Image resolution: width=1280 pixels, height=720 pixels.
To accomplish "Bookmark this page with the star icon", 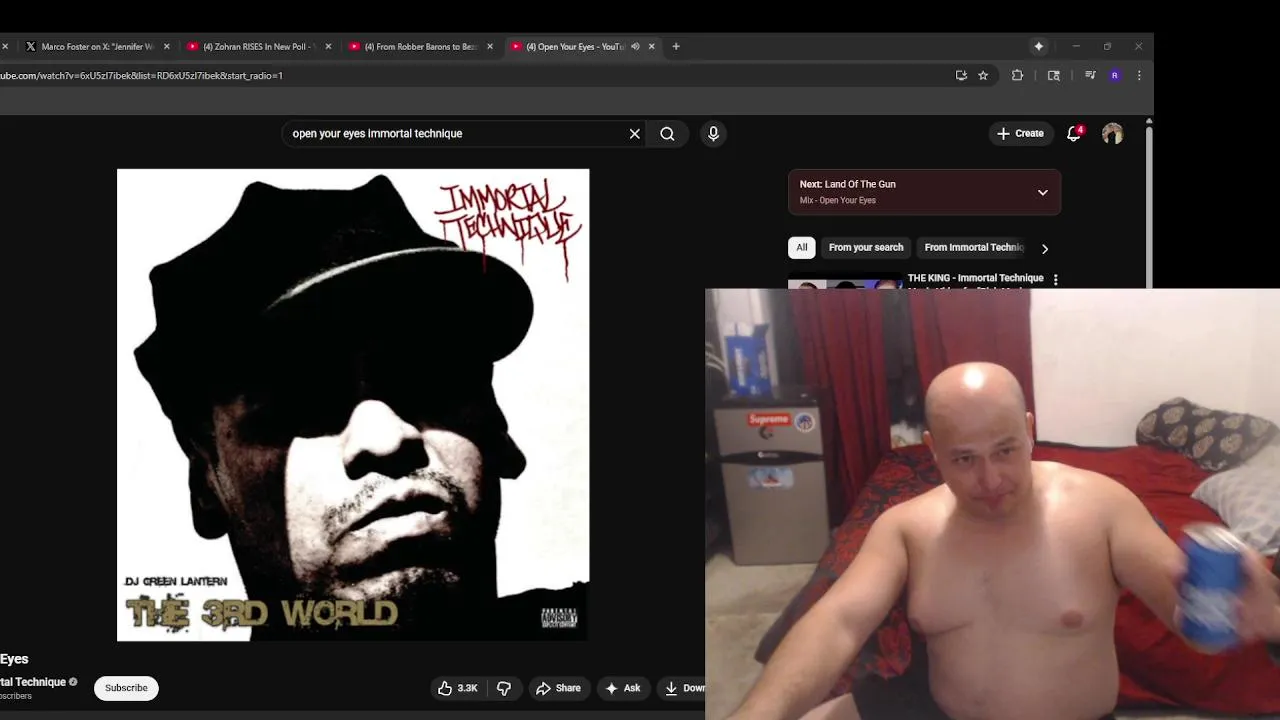I will 983,75.
